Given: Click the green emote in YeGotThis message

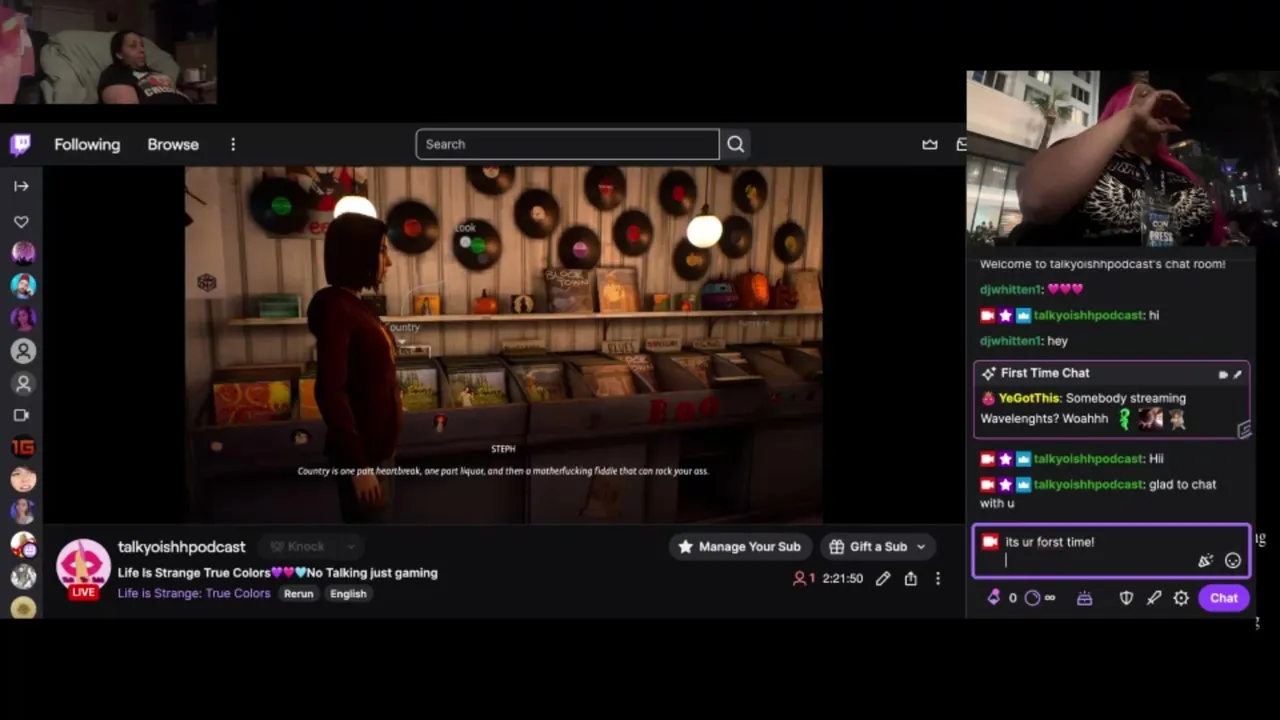Looking at the screenshot, I should [x=1125, y=419].
